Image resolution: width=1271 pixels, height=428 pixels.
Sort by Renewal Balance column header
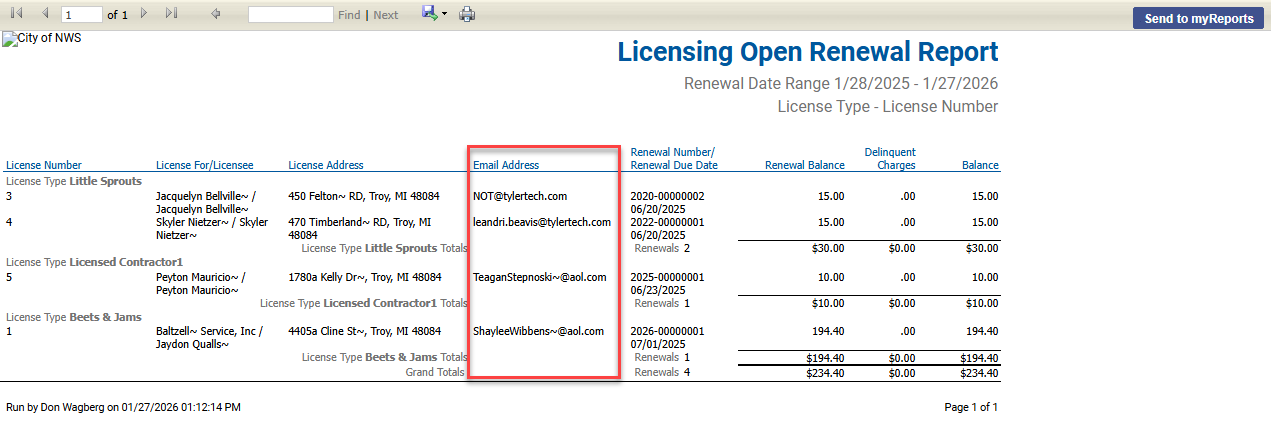(x=804, y=165)
